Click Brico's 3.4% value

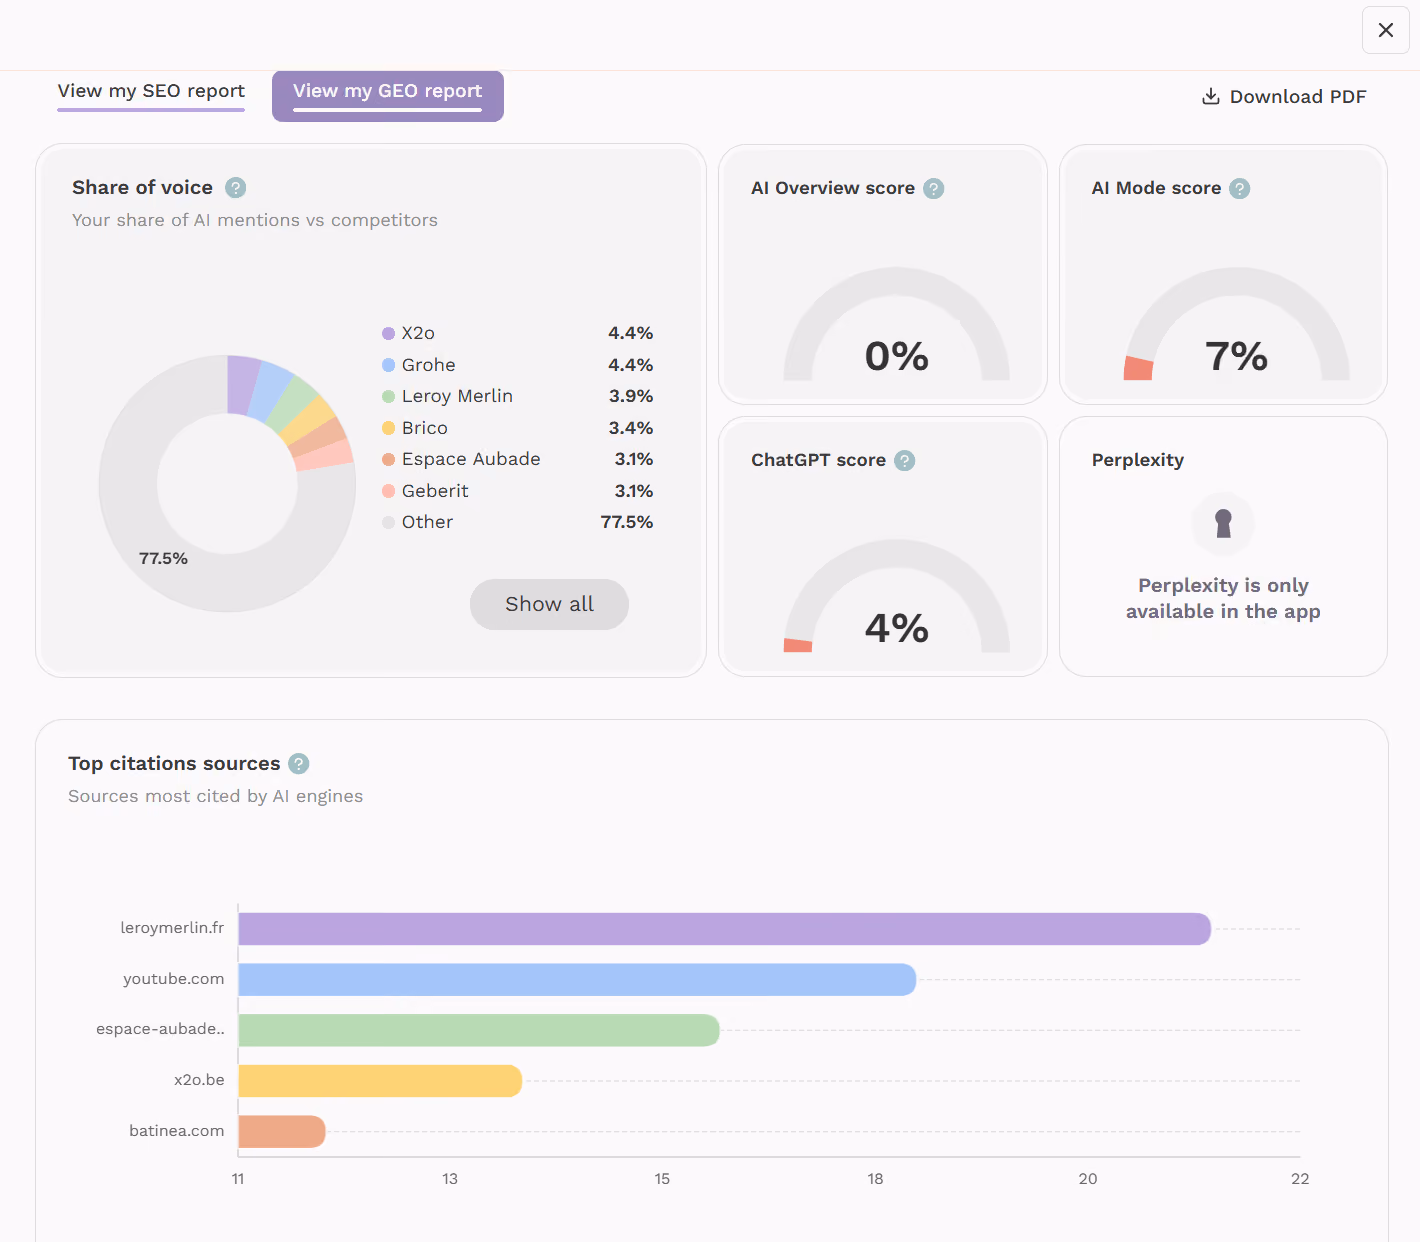click(631, 428)
